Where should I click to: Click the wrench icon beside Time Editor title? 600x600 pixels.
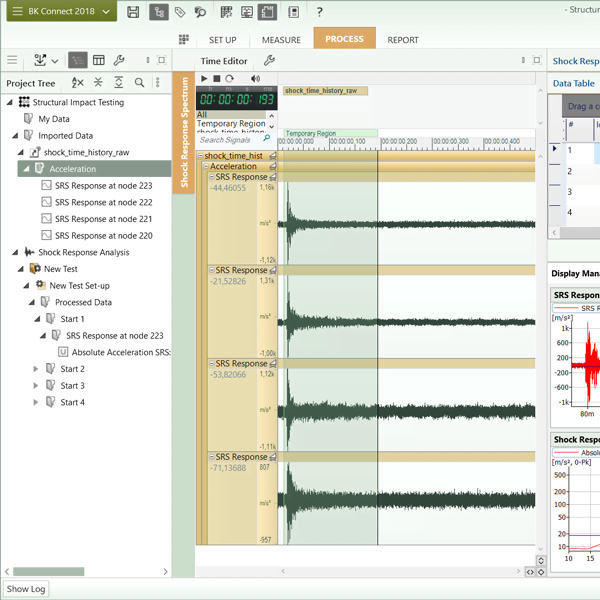269,61
